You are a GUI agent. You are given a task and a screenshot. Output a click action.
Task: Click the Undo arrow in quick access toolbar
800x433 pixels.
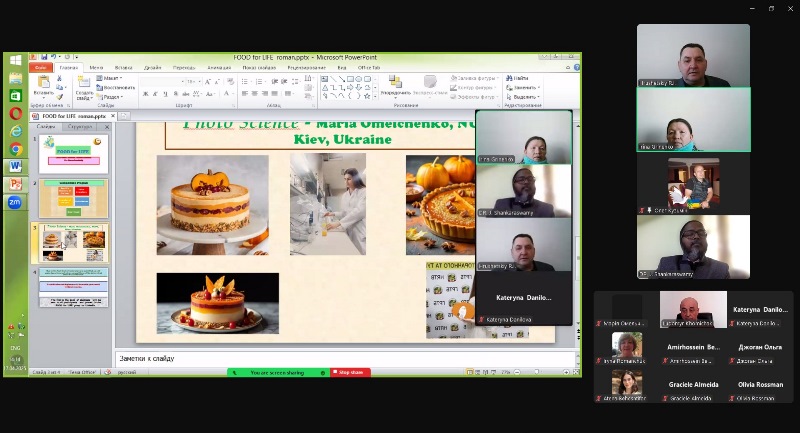(54, 57)
